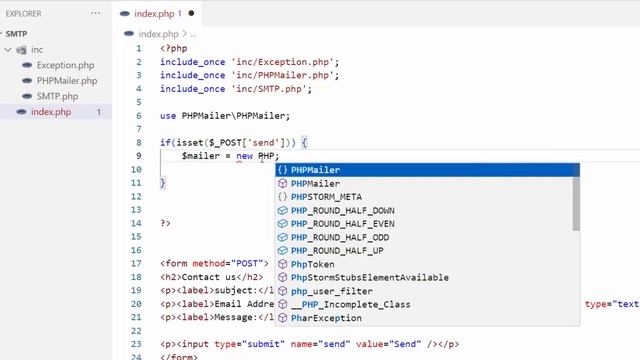Click the EXPLORER panel title
This screenshot has height=360, width=640.
point(23,13)
